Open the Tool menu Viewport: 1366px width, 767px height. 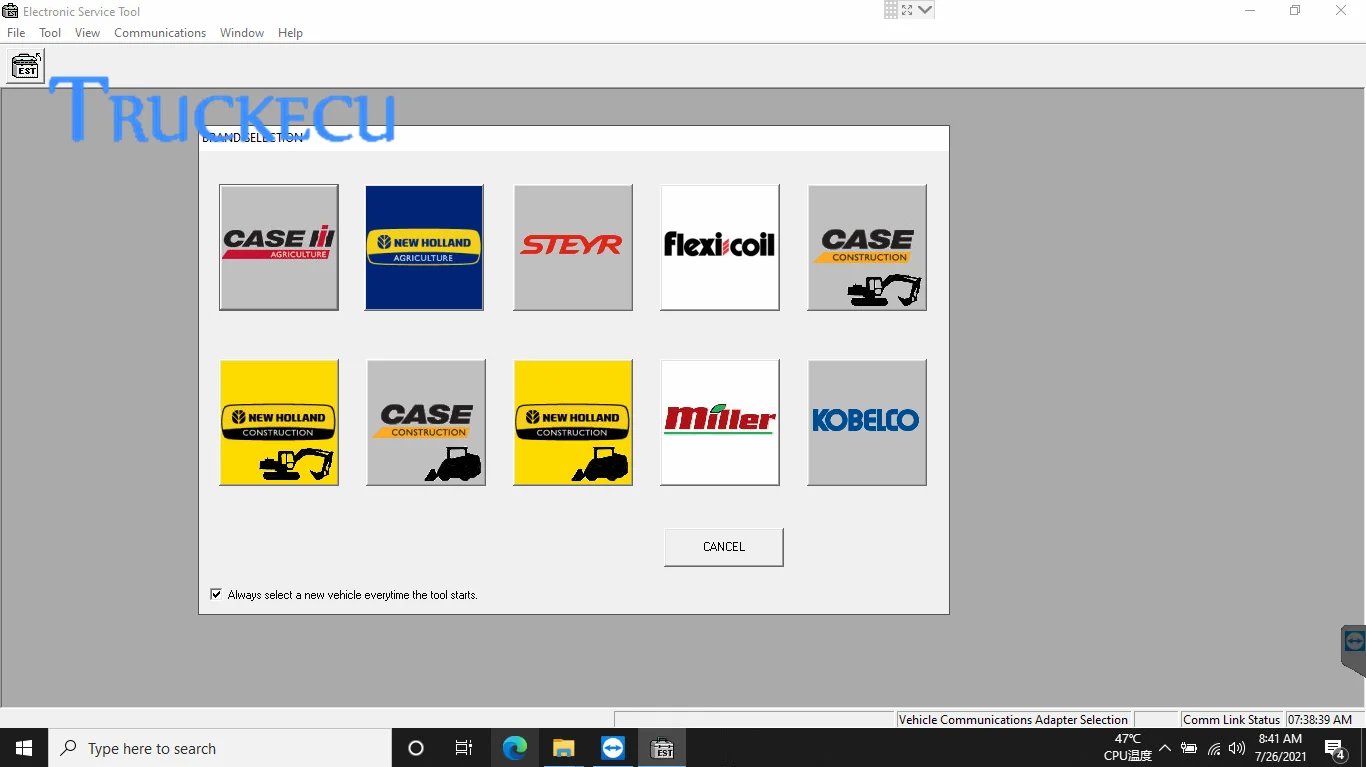[50, 33]
